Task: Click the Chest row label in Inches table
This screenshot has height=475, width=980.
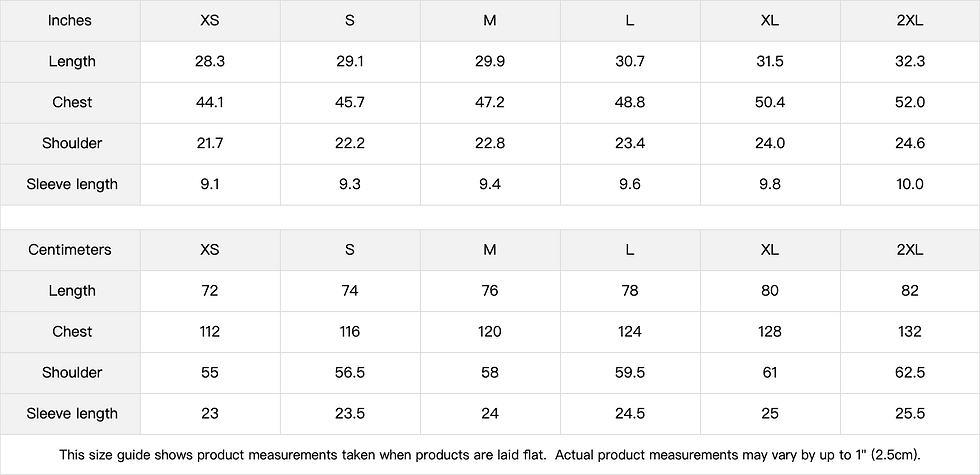Action: click(x=72, y=102)
